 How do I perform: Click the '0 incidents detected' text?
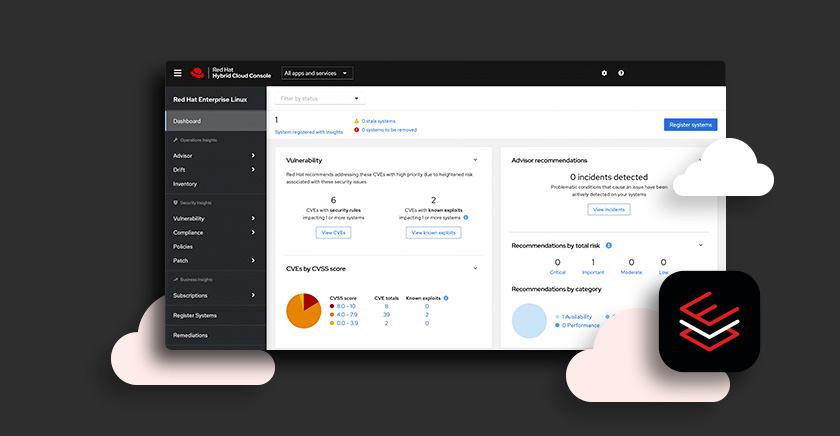pos(609,177)
